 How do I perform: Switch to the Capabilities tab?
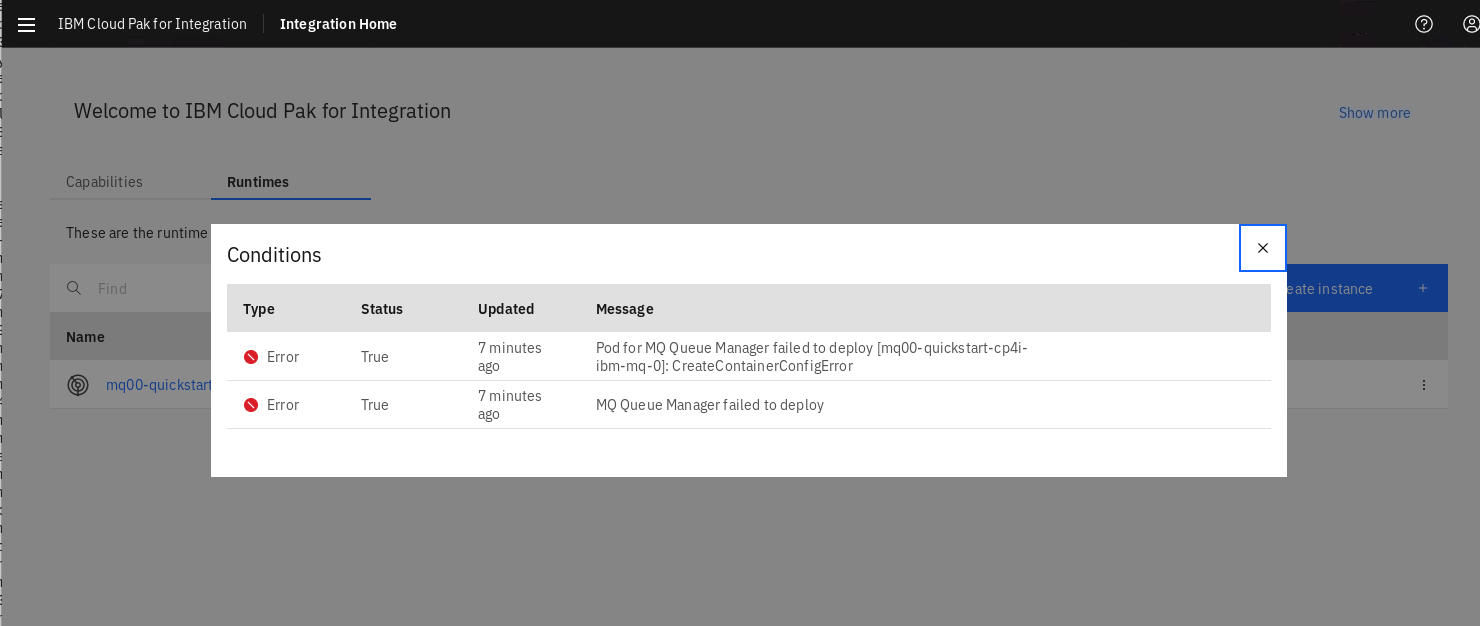104,182
